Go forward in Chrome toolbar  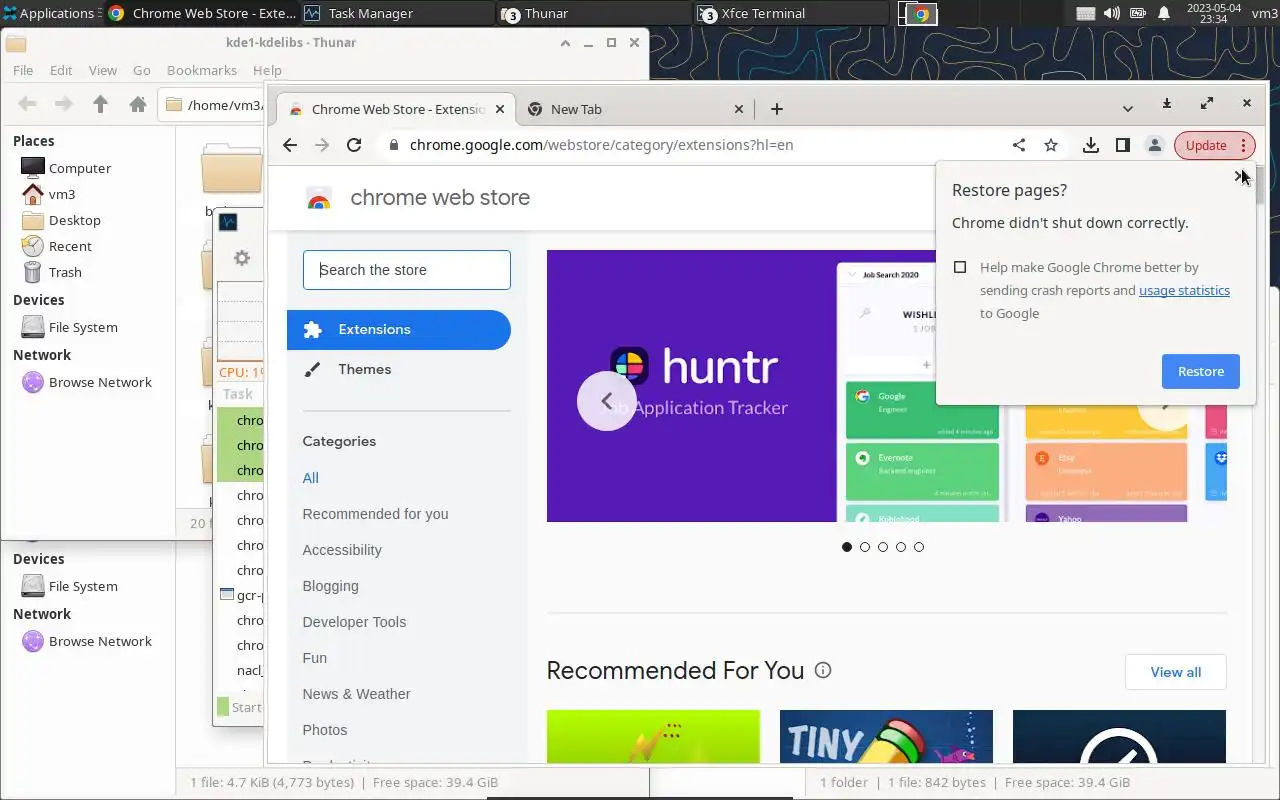coord(322,145)
